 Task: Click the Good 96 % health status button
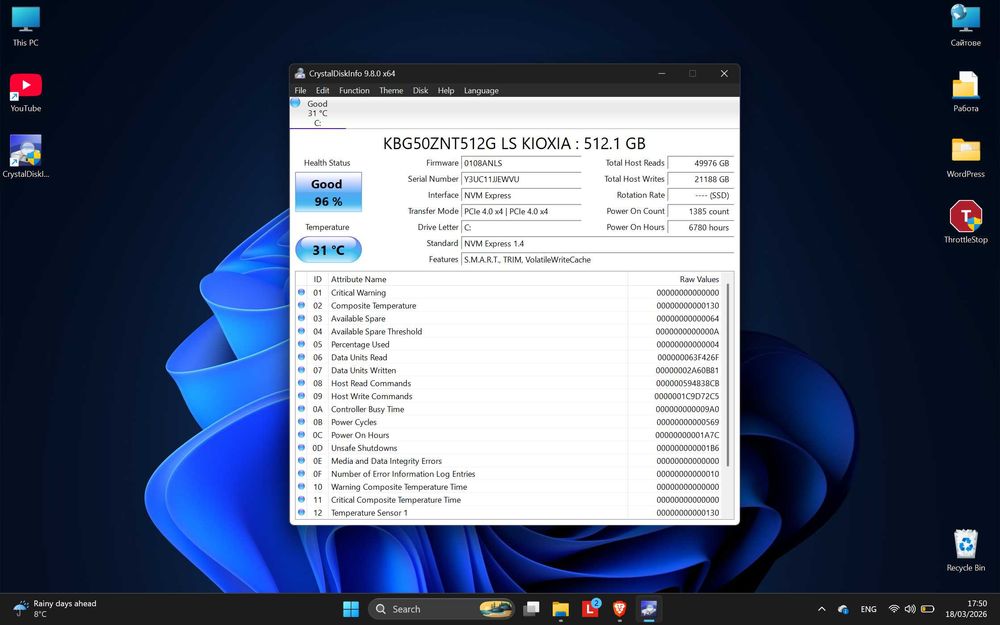[x=328, y=192]
